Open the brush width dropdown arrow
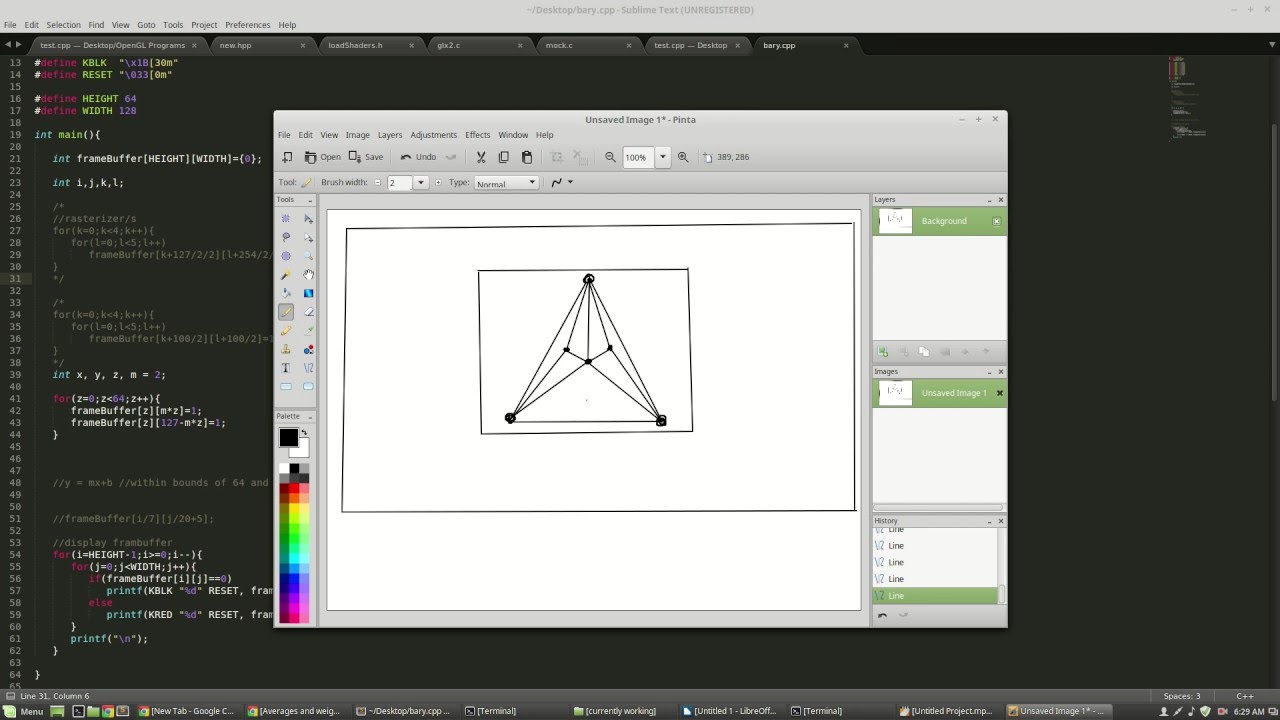This screenshot has height=720, width=1280. [421, 183]
